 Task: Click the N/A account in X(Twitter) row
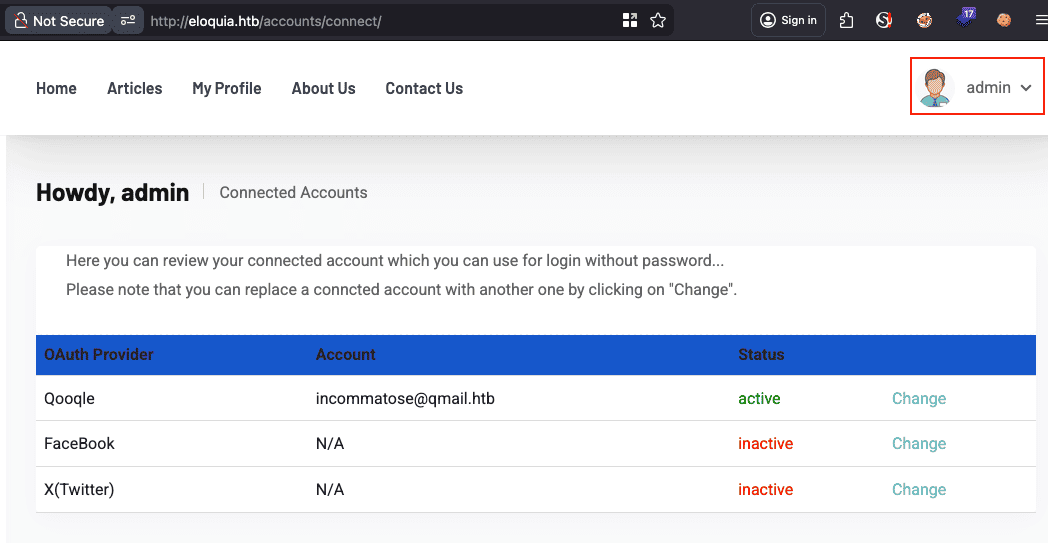pos(330,490)
